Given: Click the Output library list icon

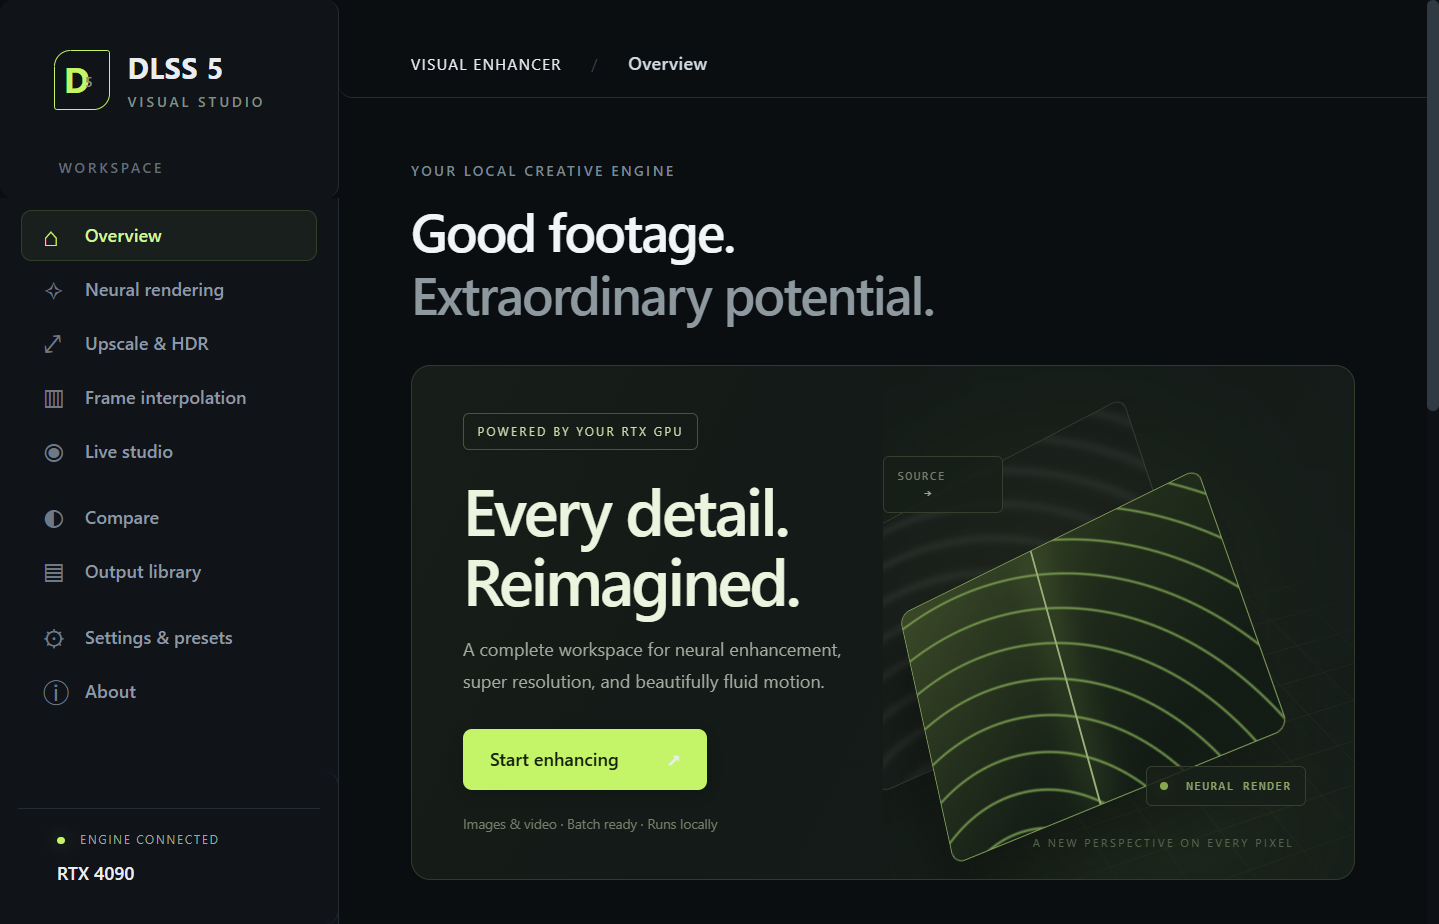Looking at the screenshot, I should click(54, 573).
